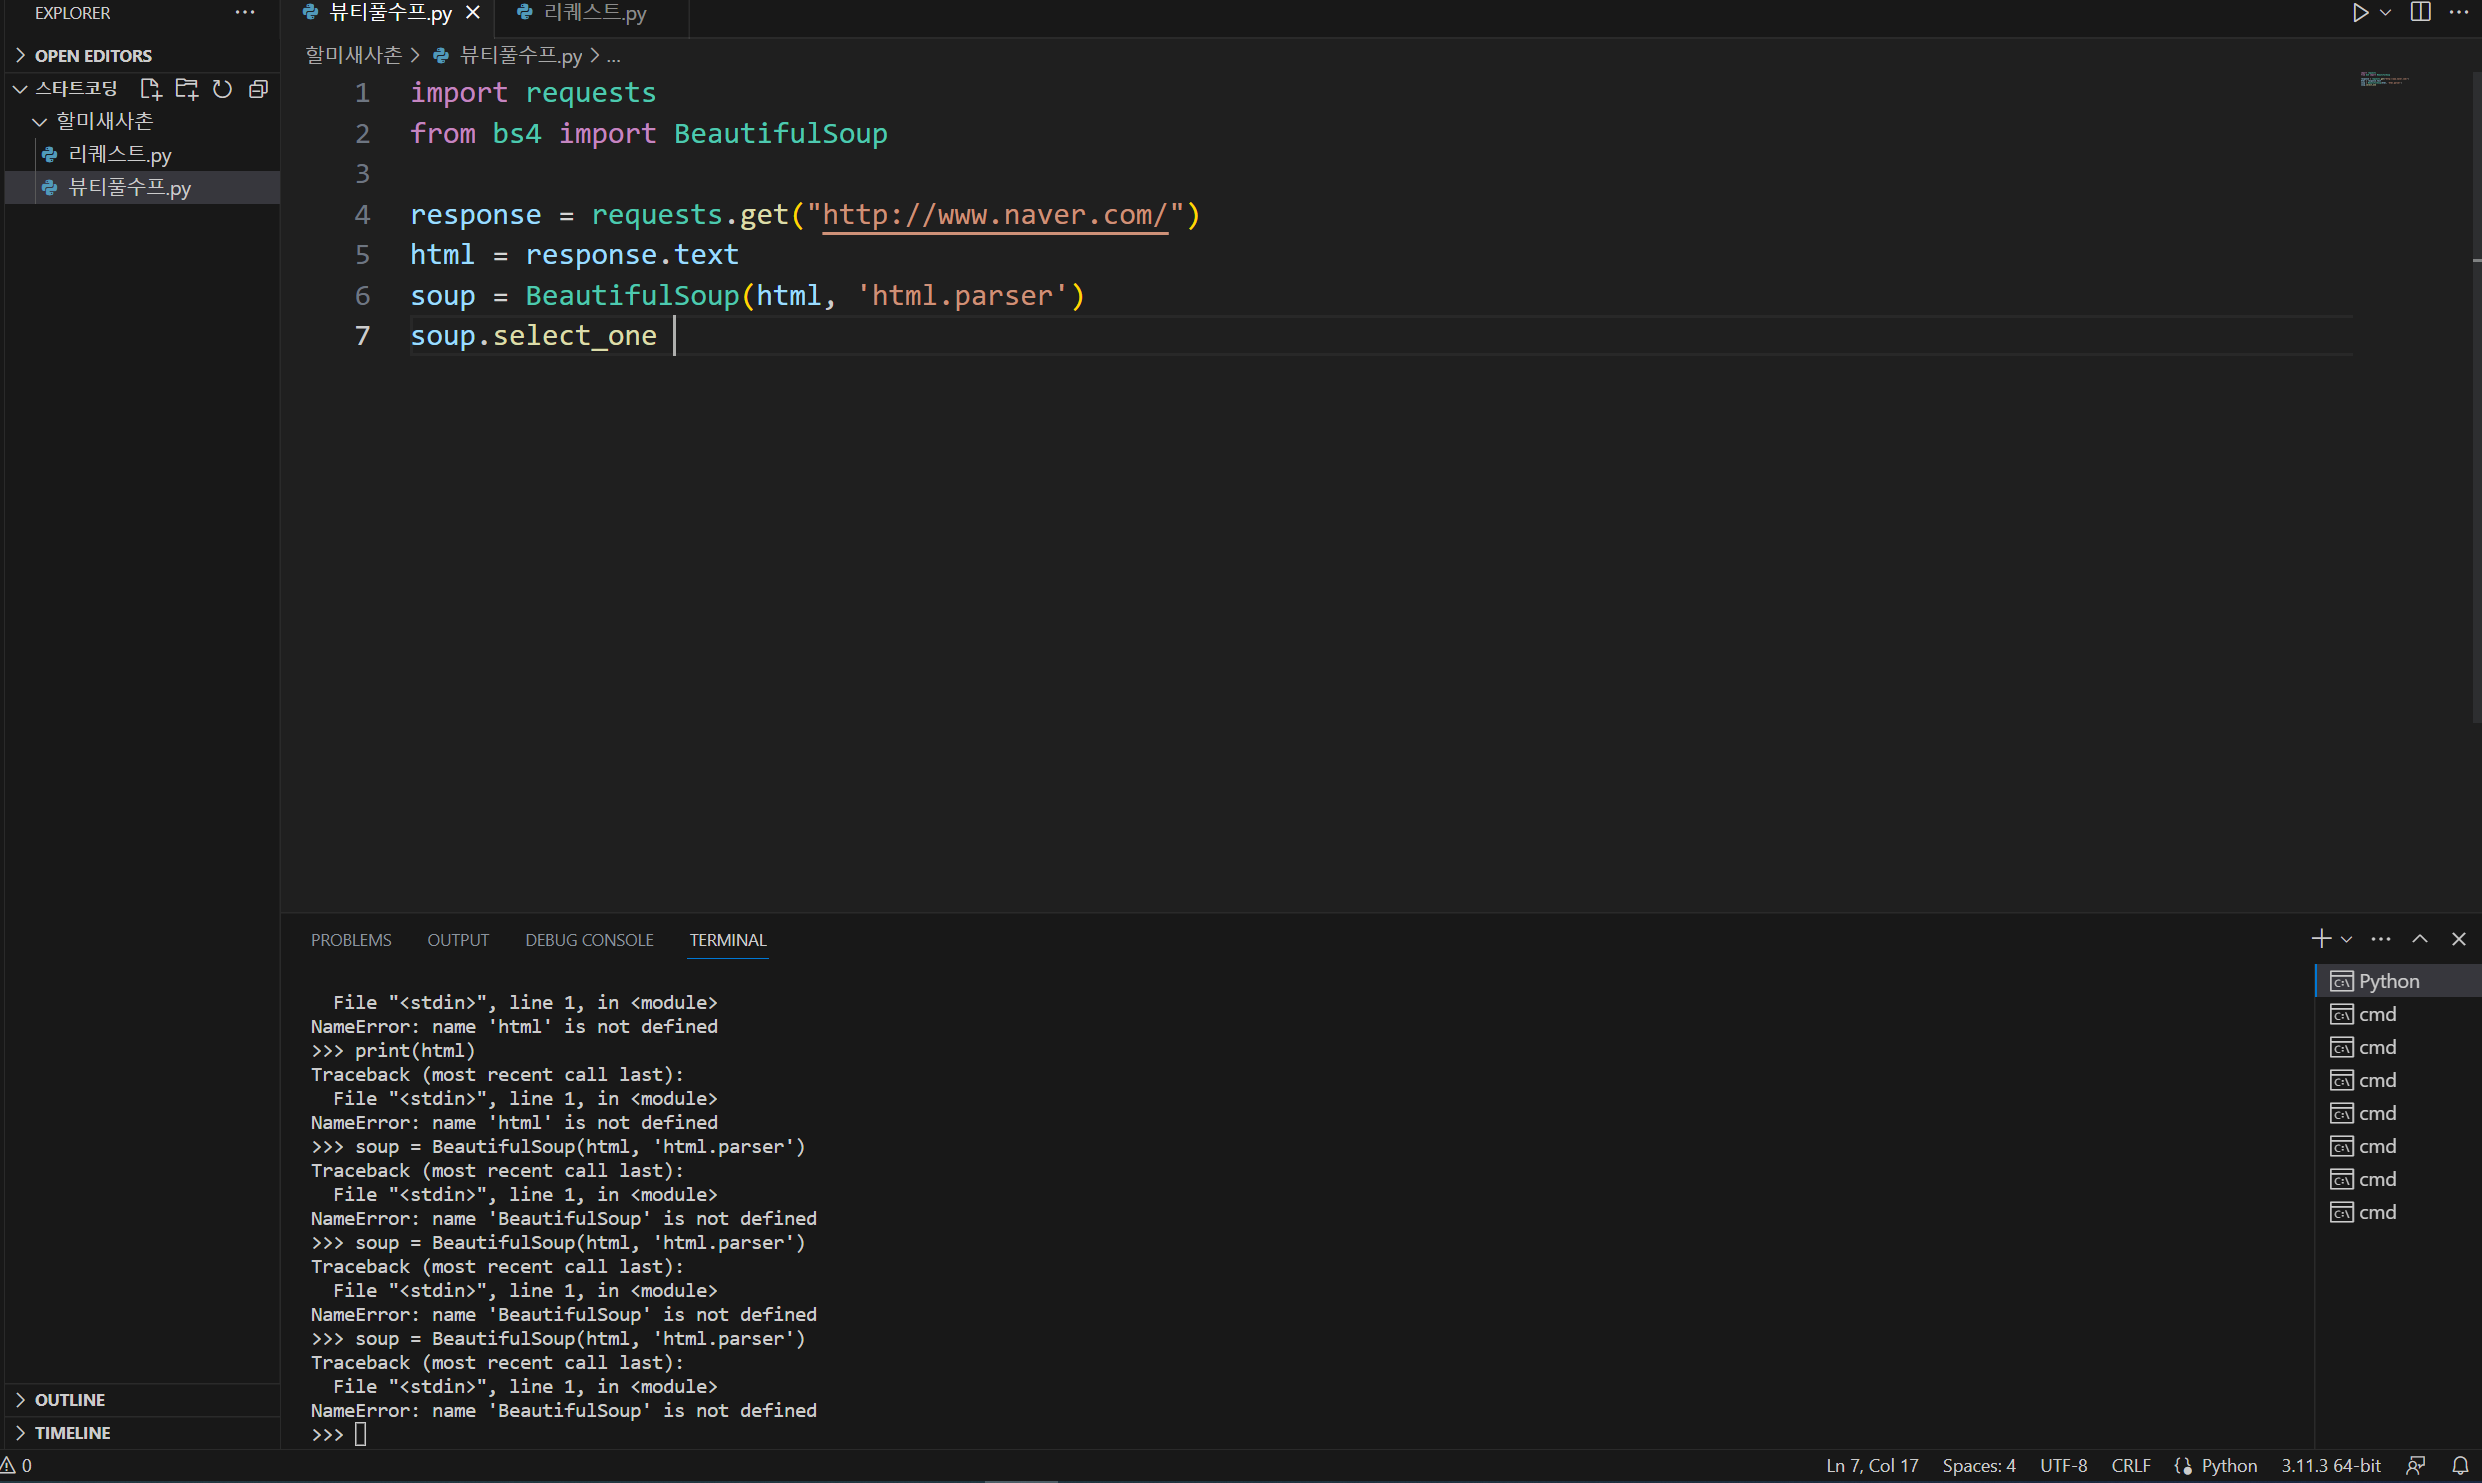This screenshot has width=2482, height=1483.
Task: Maximize the panel with up chevron
Action: click(2420, 939)
